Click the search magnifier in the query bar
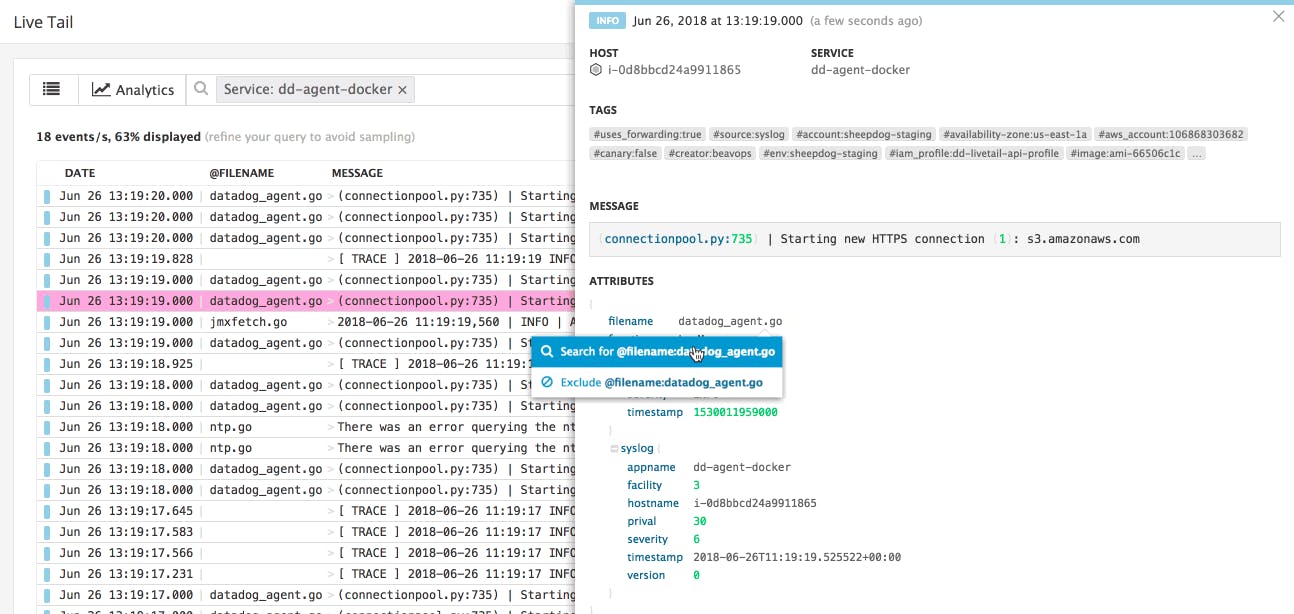This screenshot has width=1294, height=614. tap(201, 89)
